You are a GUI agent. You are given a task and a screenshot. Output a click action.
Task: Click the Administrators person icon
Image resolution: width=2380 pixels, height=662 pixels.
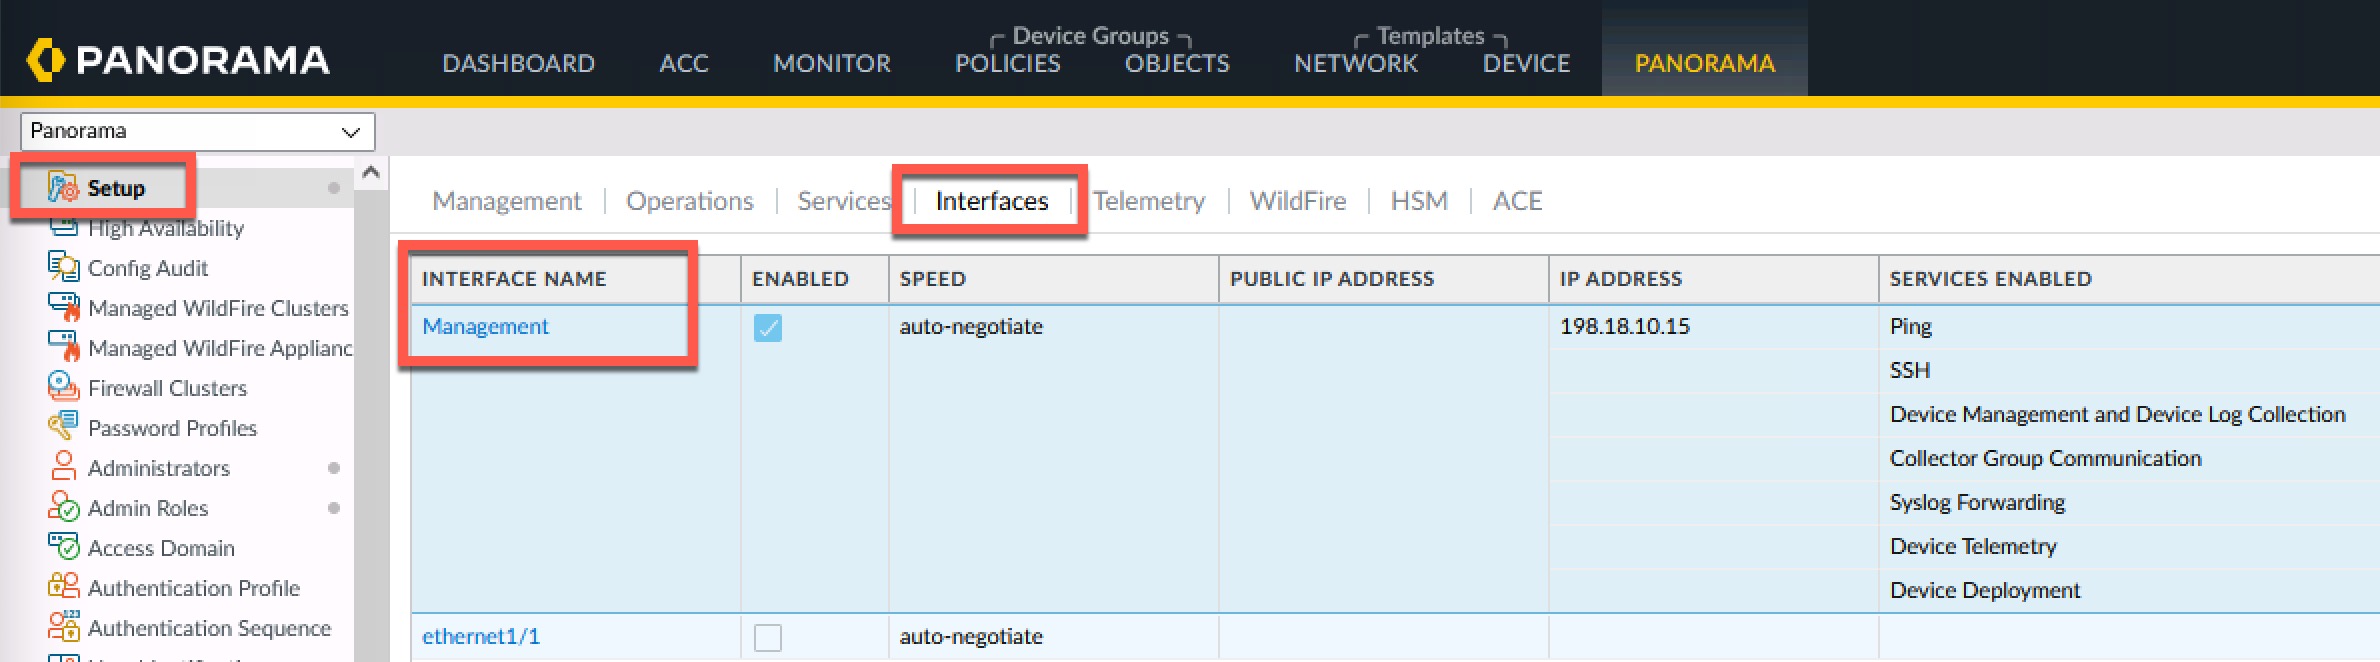click(x=63, y=467)
